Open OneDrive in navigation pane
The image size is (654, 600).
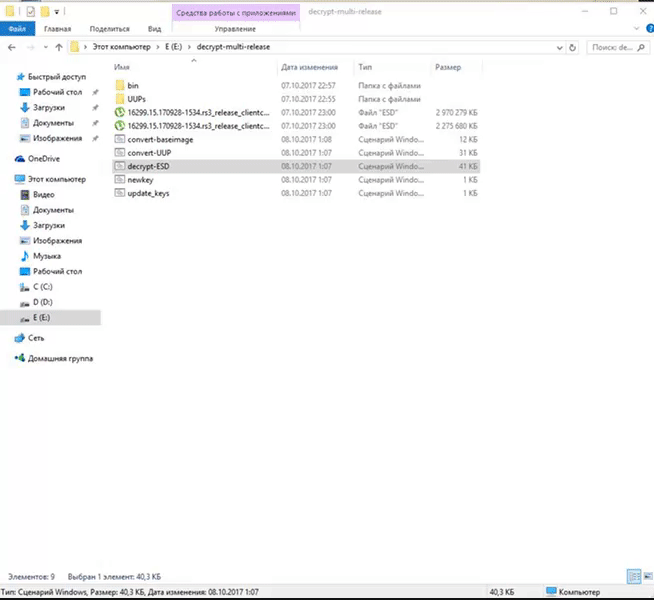click(44, 159)
